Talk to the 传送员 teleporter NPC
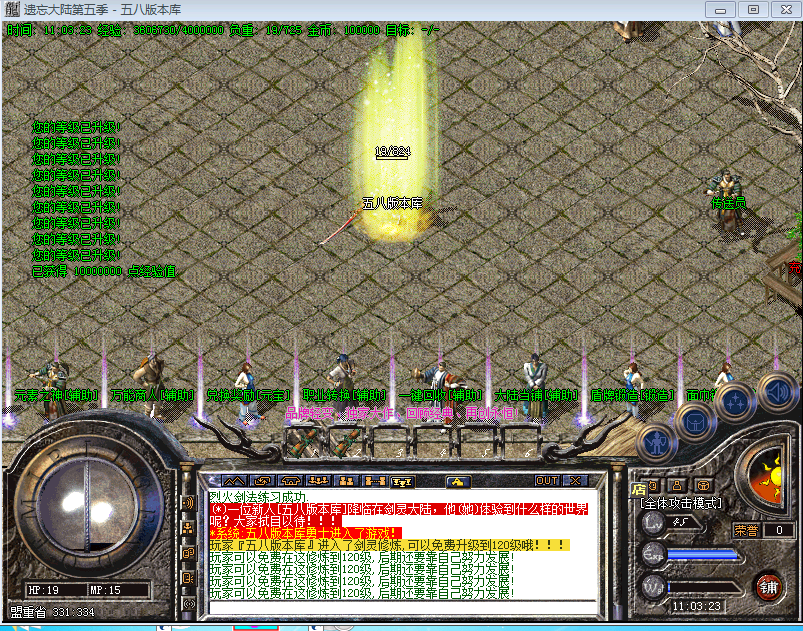This screenshot has width=803, height=631. [x=728, y=203]
